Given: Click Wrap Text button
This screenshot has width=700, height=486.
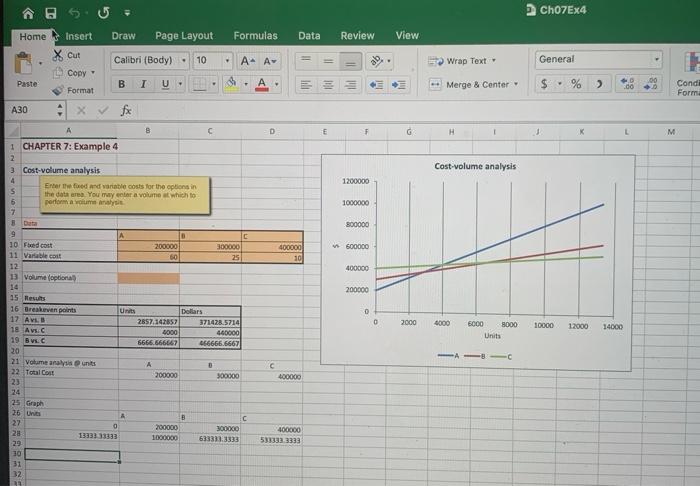Looking at the screenshot, I should (462, 61).
